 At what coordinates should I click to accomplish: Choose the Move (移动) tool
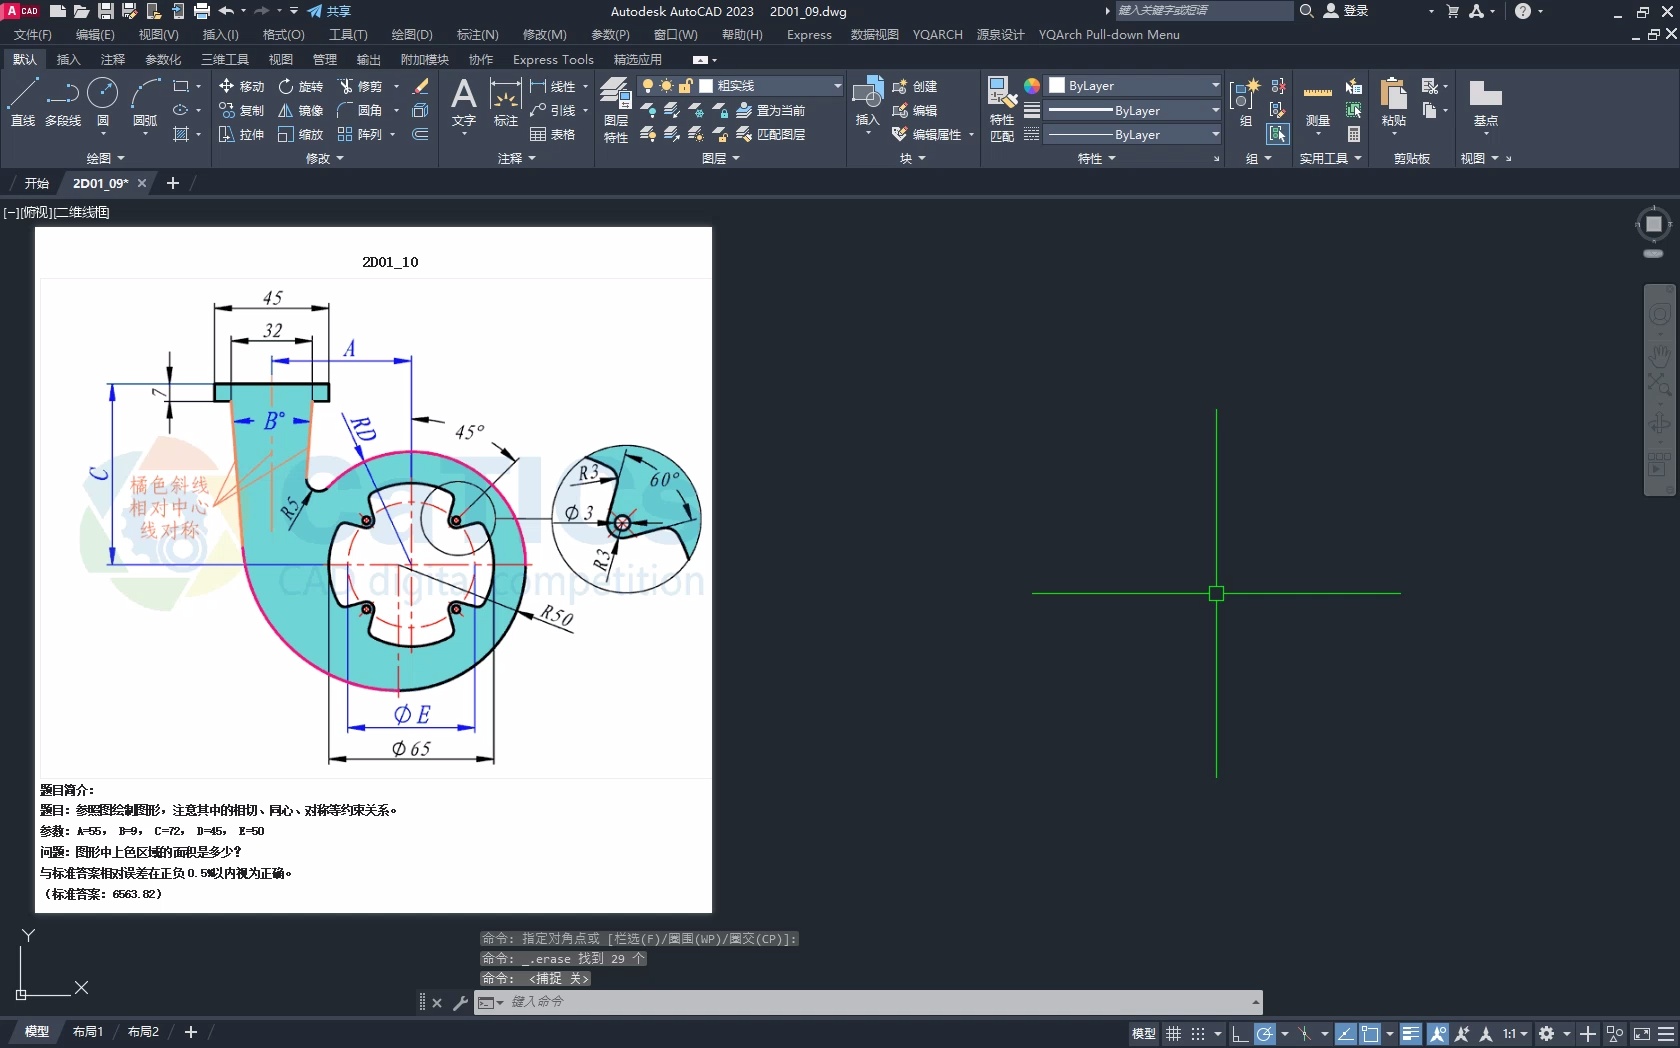pyautogui.click(x=241, y=86)
